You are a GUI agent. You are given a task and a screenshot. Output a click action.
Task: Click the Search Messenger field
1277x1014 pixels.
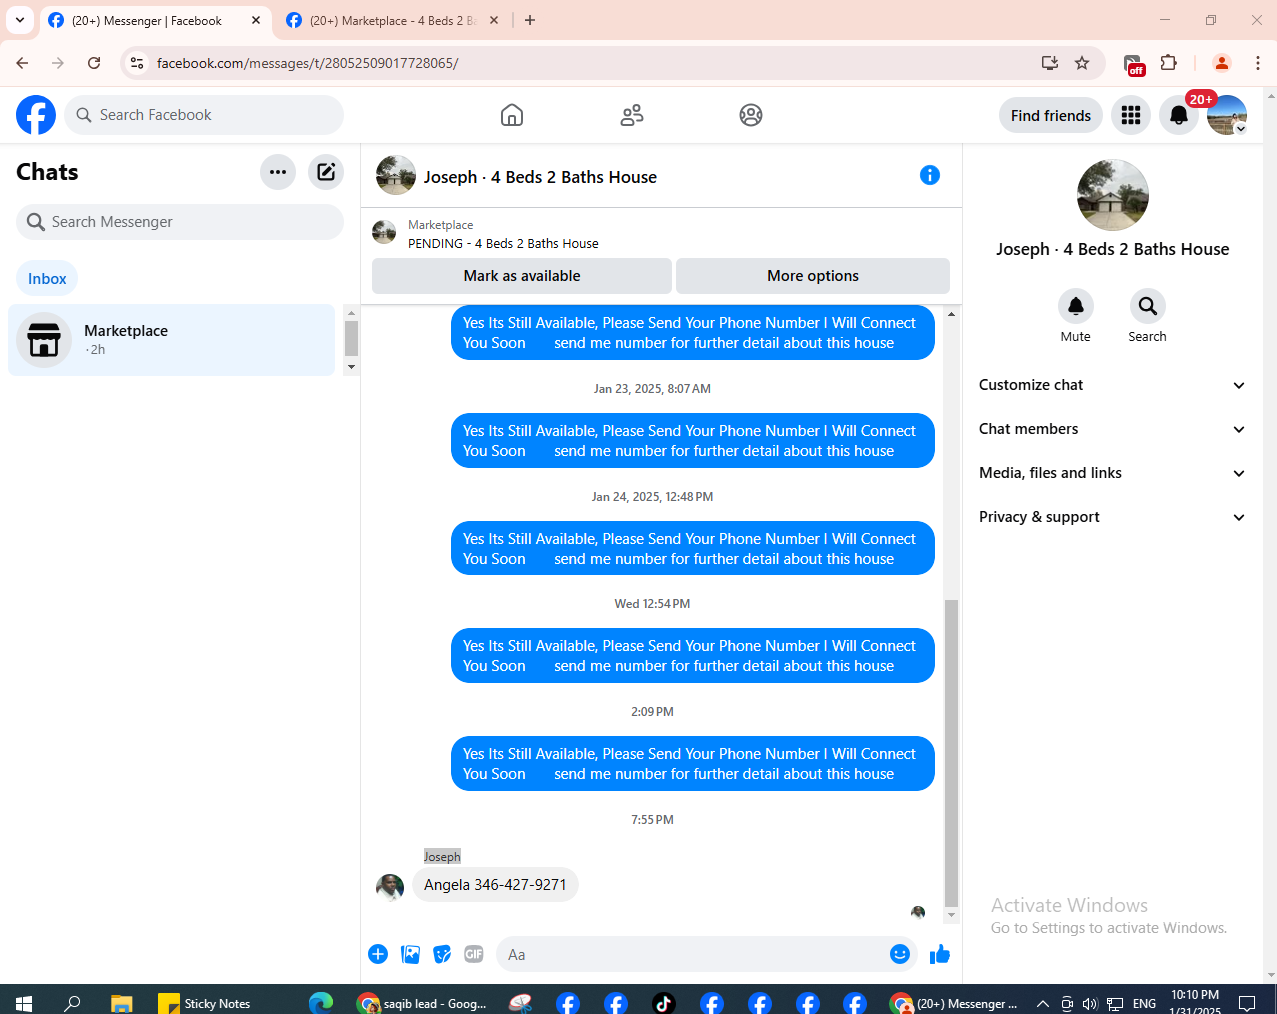coord(180,222)
